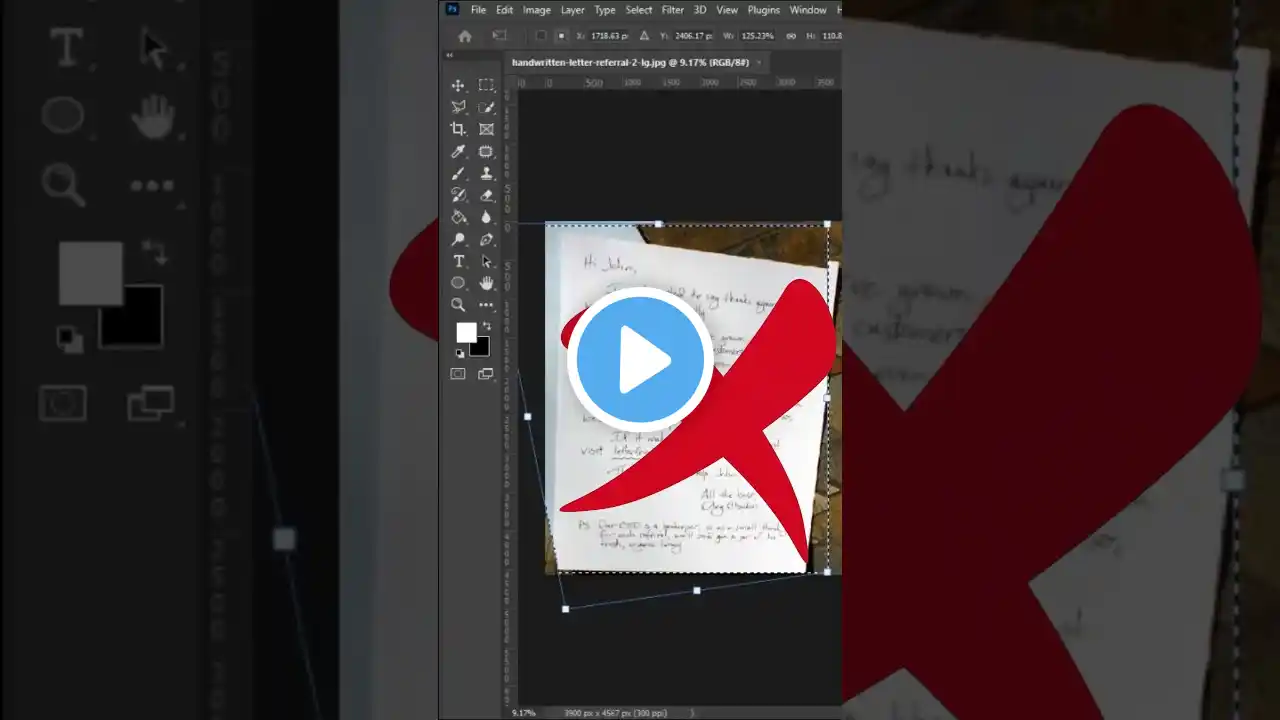Open the Plugins menu
The width and height of the screenshot is (1280, 720).
764,10
